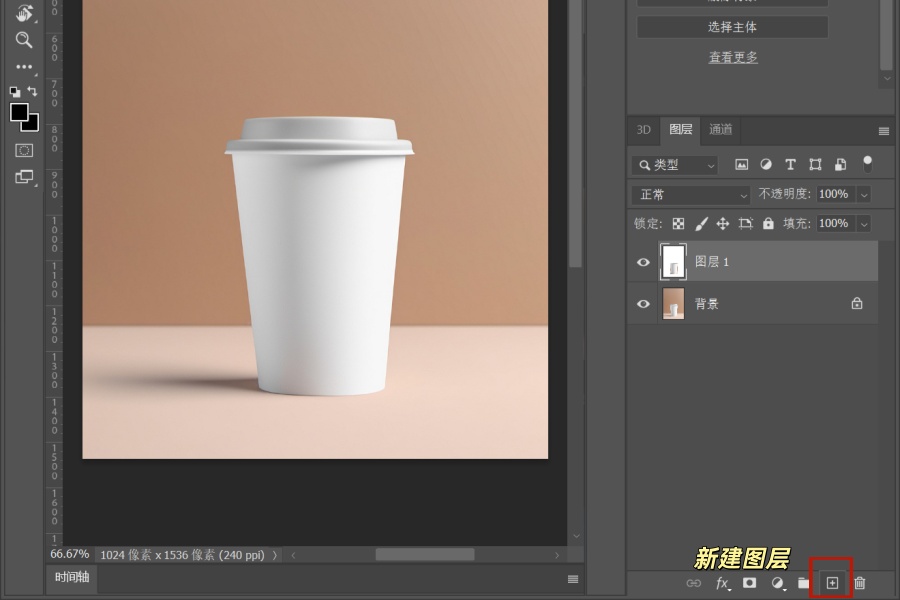Swap foreground and background colors
900x600 pixels.
pos(33,91)
